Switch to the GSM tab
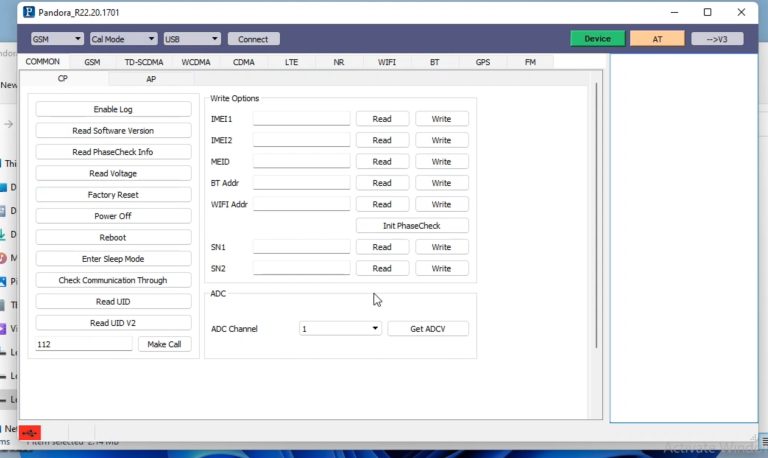 (92, 62)
